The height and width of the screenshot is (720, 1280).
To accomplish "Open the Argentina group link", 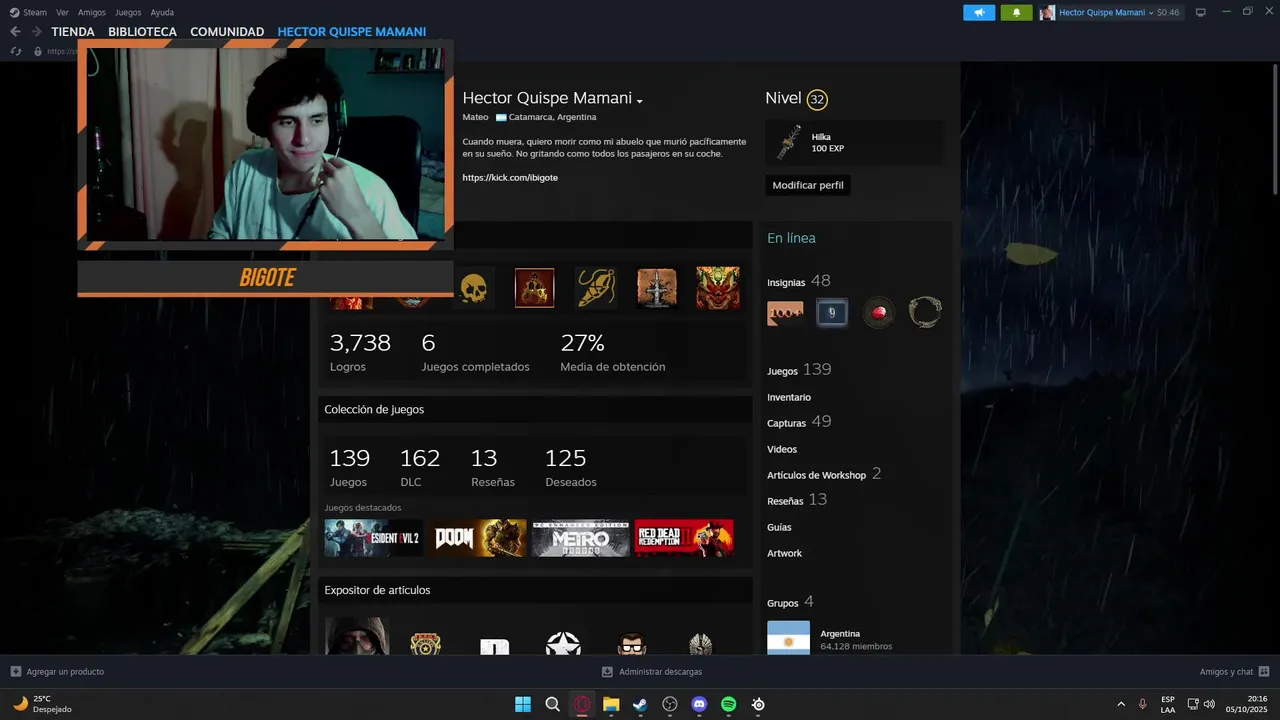I will coord(840,633).
